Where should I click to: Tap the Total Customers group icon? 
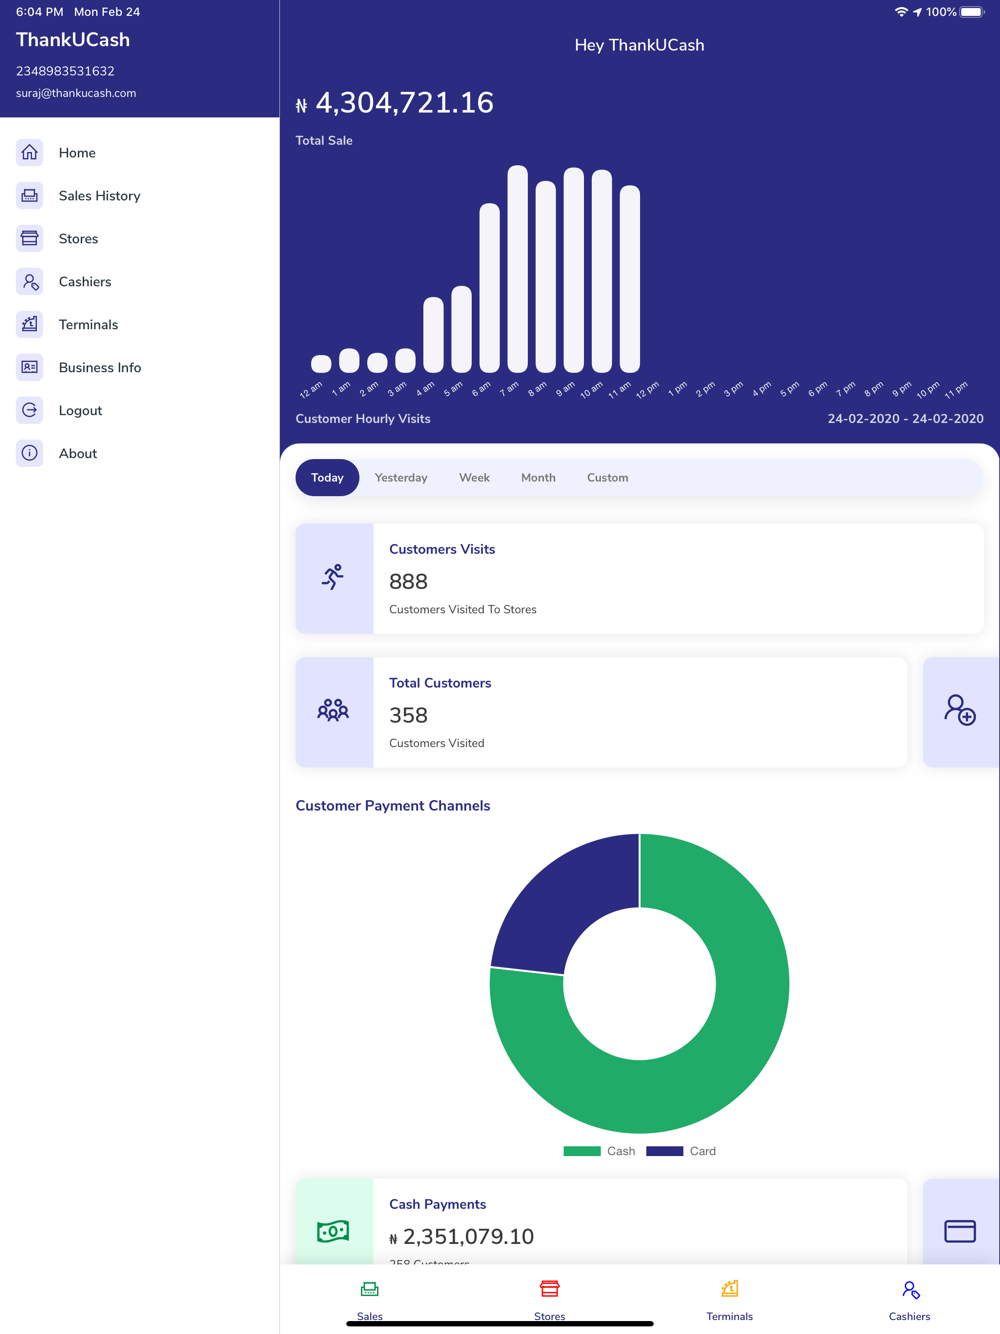click(334, 712)
